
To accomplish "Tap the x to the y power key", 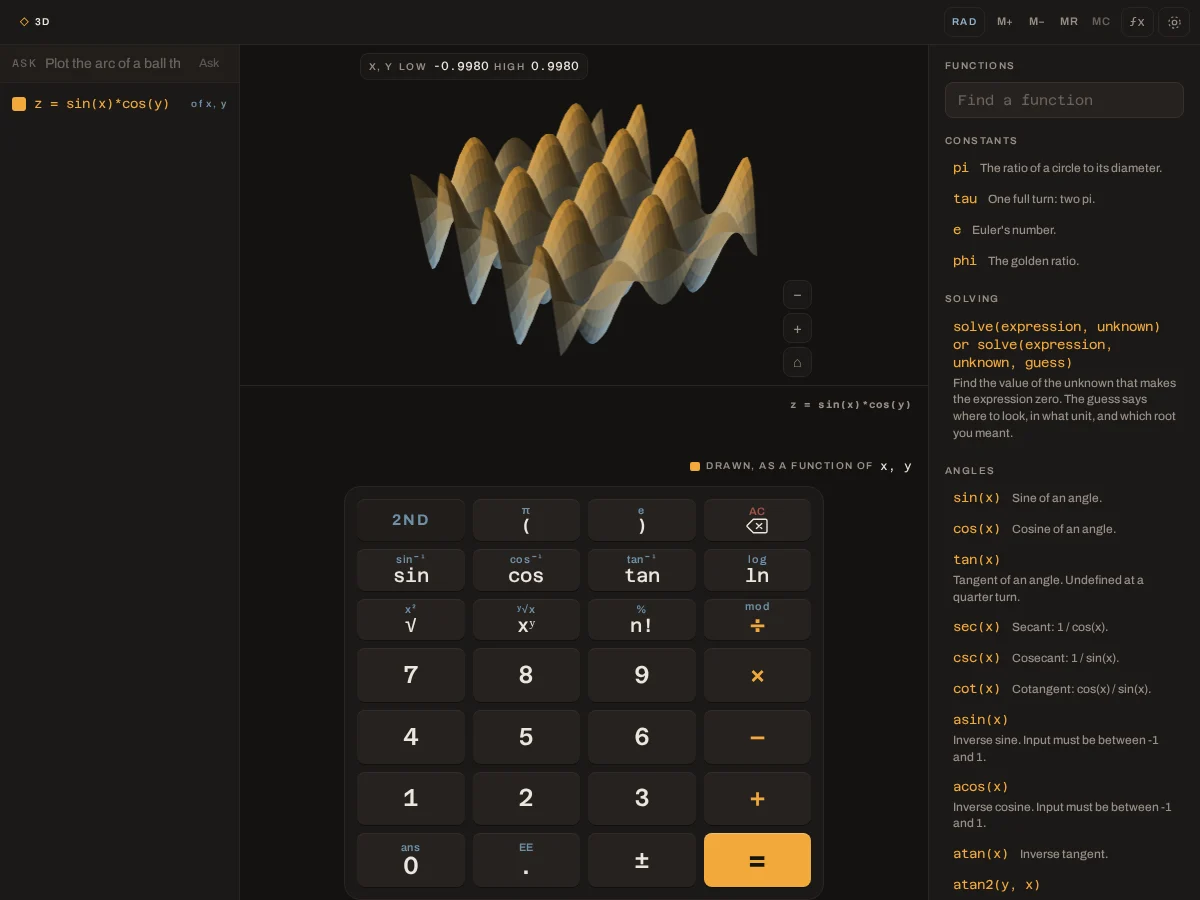I will (x=526, y=620).
